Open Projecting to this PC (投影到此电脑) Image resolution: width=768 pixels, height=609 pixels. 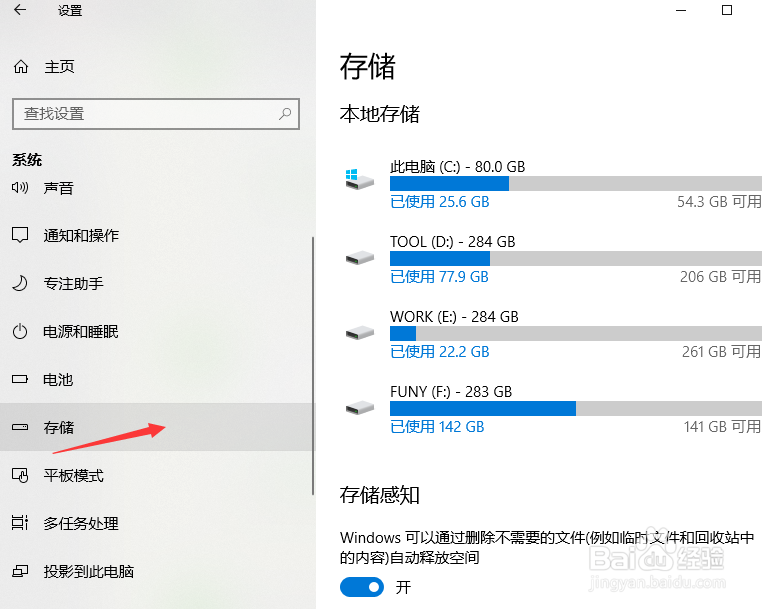pyautogui.click(x=88, y=571)
